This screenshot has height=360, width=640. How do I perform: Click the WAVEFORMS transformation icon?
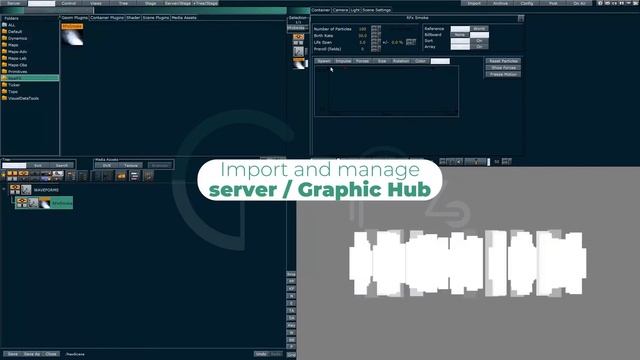click(27, 189)
